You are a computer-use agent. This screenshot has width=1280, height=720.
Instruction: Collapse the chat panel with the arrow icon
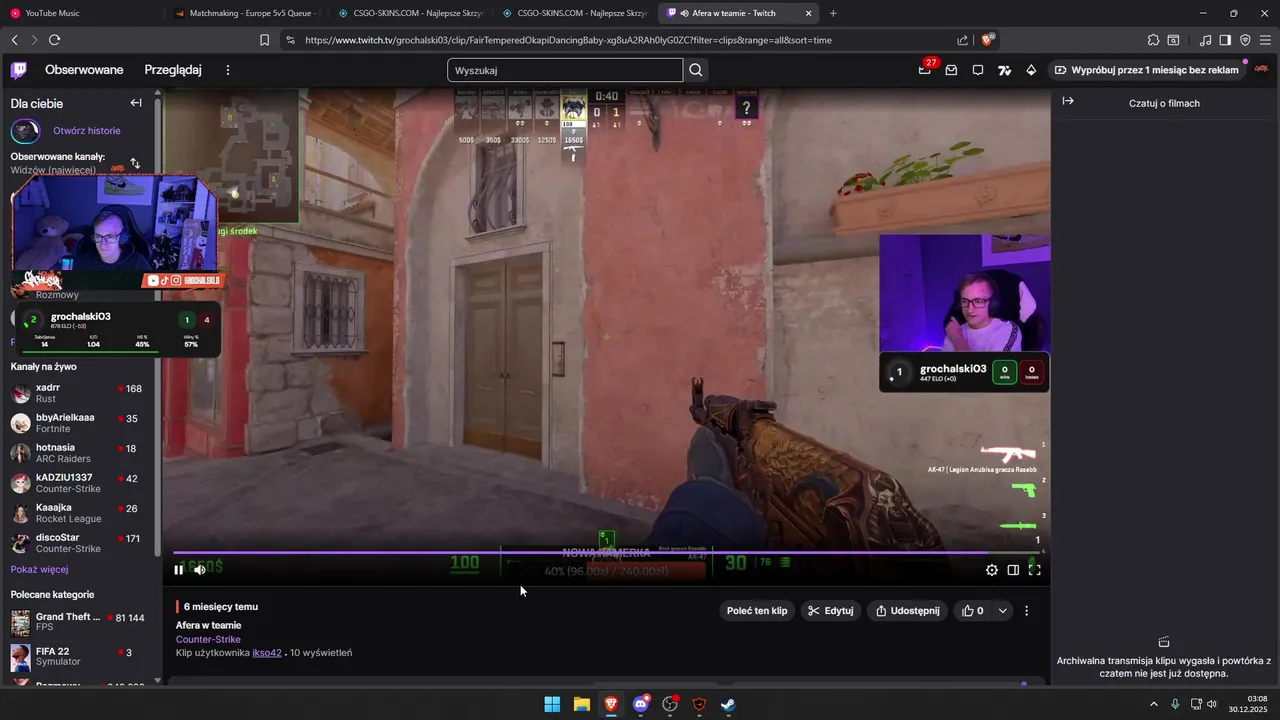point(1068,101)
